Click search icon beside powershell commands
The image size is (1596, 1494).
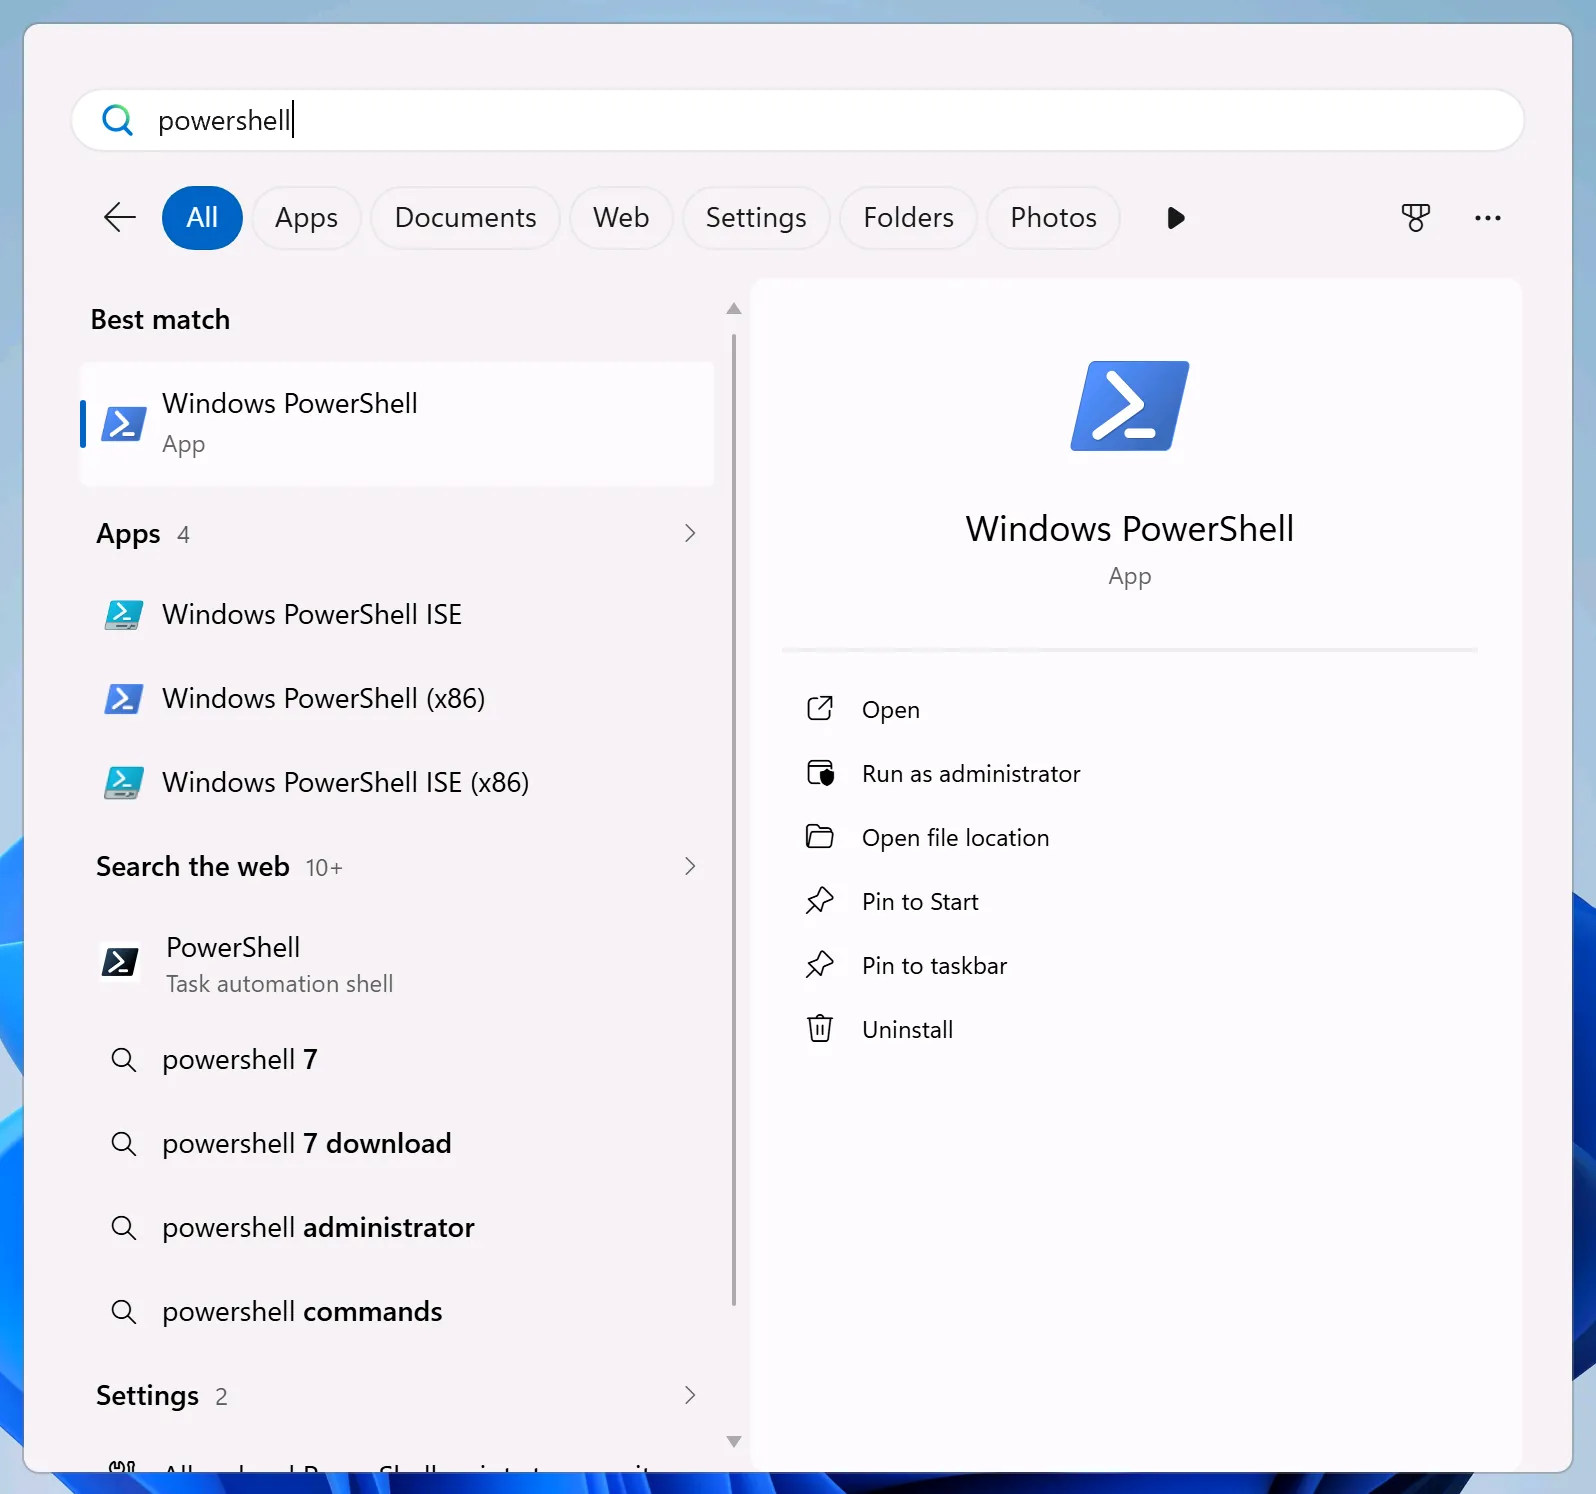point(124,1312)
